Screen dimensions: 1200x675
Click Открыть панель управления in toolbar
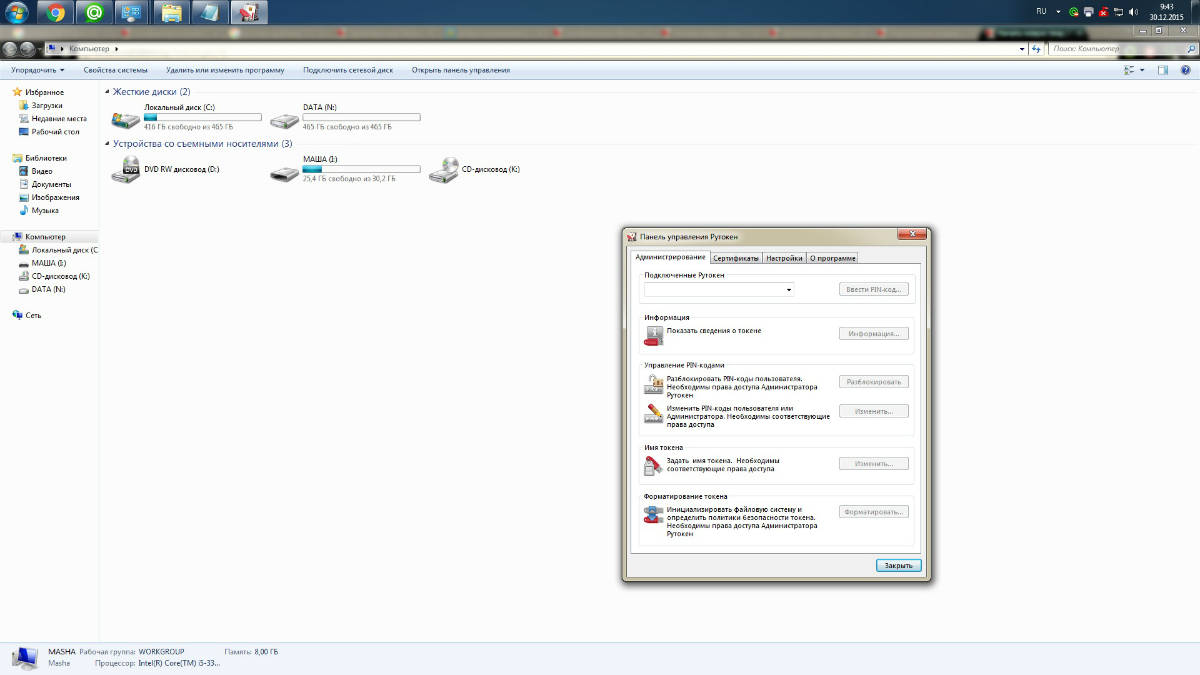(460, 70)
